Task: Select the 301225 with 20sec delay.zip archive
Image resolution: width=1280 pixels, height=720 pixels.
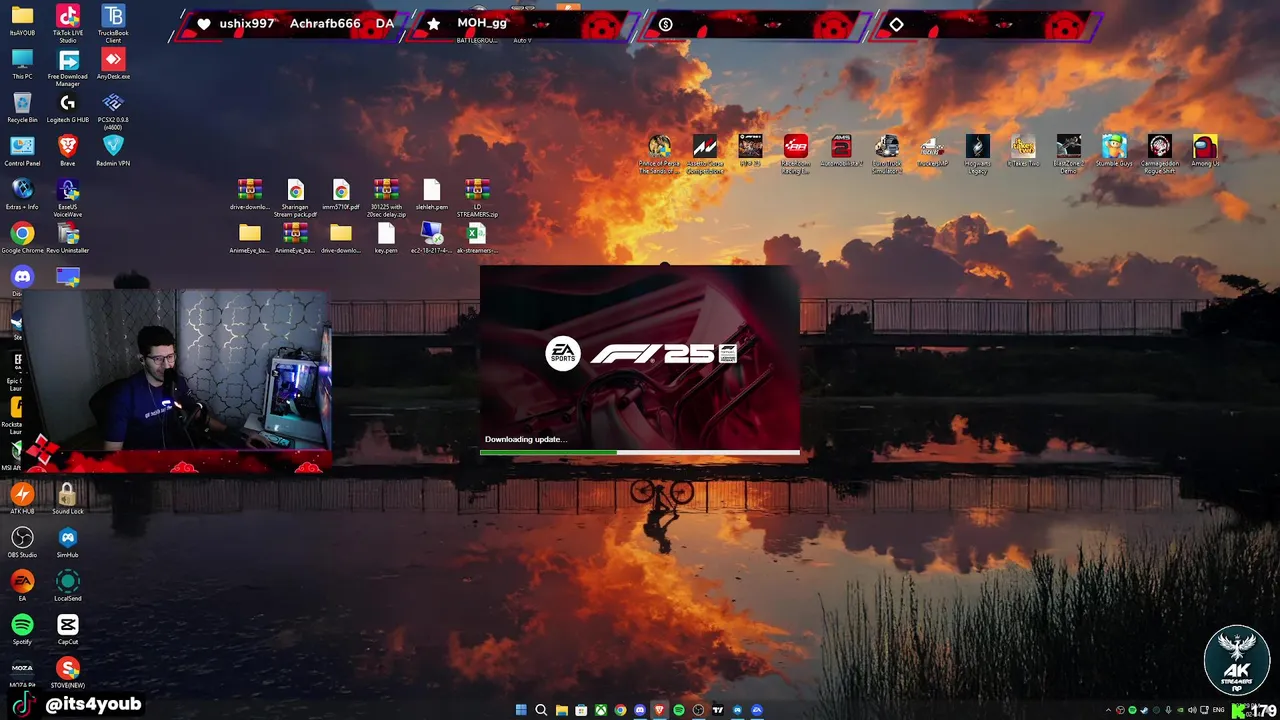Action: click(x=386, y=196)
